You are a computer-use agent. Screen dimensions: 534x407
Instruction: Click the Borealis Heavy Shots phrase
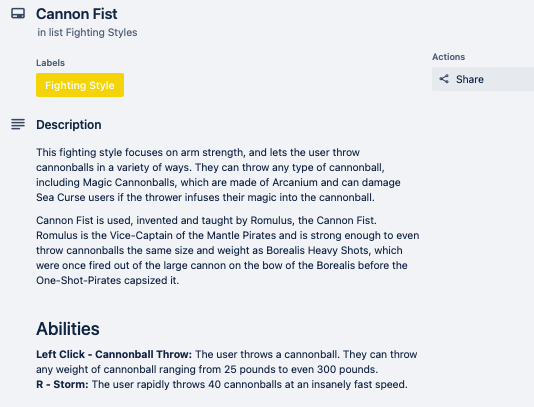tap(317, 250)
